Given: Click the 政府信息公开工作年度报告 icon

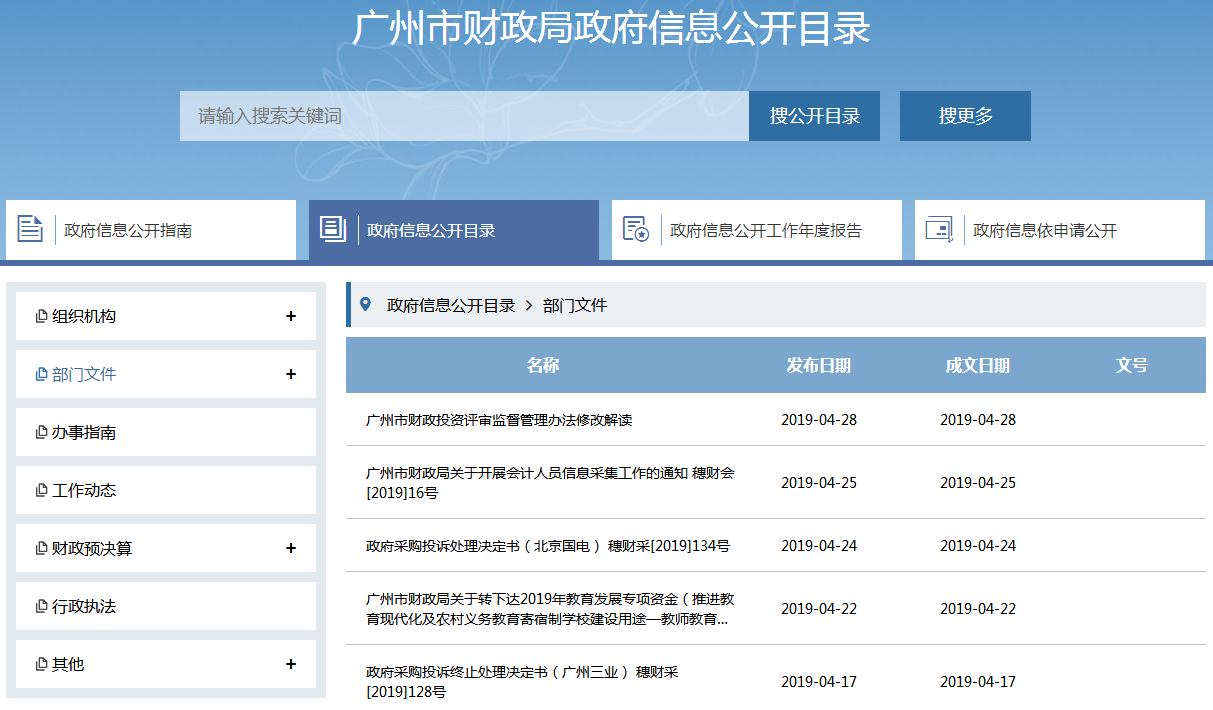Looking at the screenshot, I should (x=636, y=229).
